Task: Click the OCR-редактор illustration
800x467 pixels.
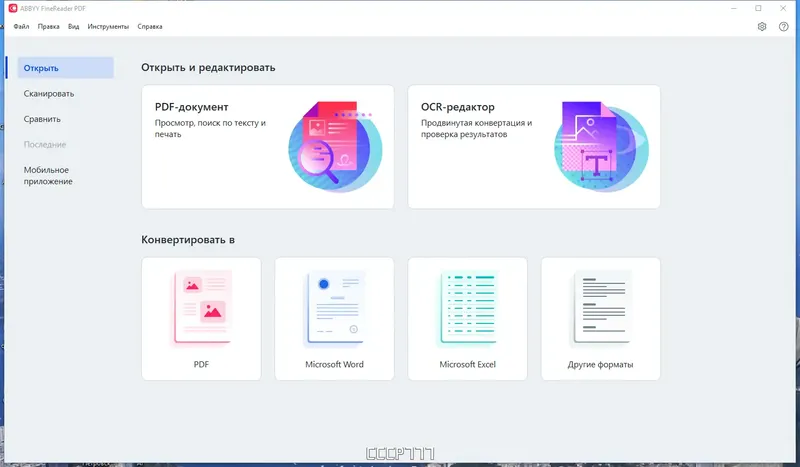Action: (601, 146)
